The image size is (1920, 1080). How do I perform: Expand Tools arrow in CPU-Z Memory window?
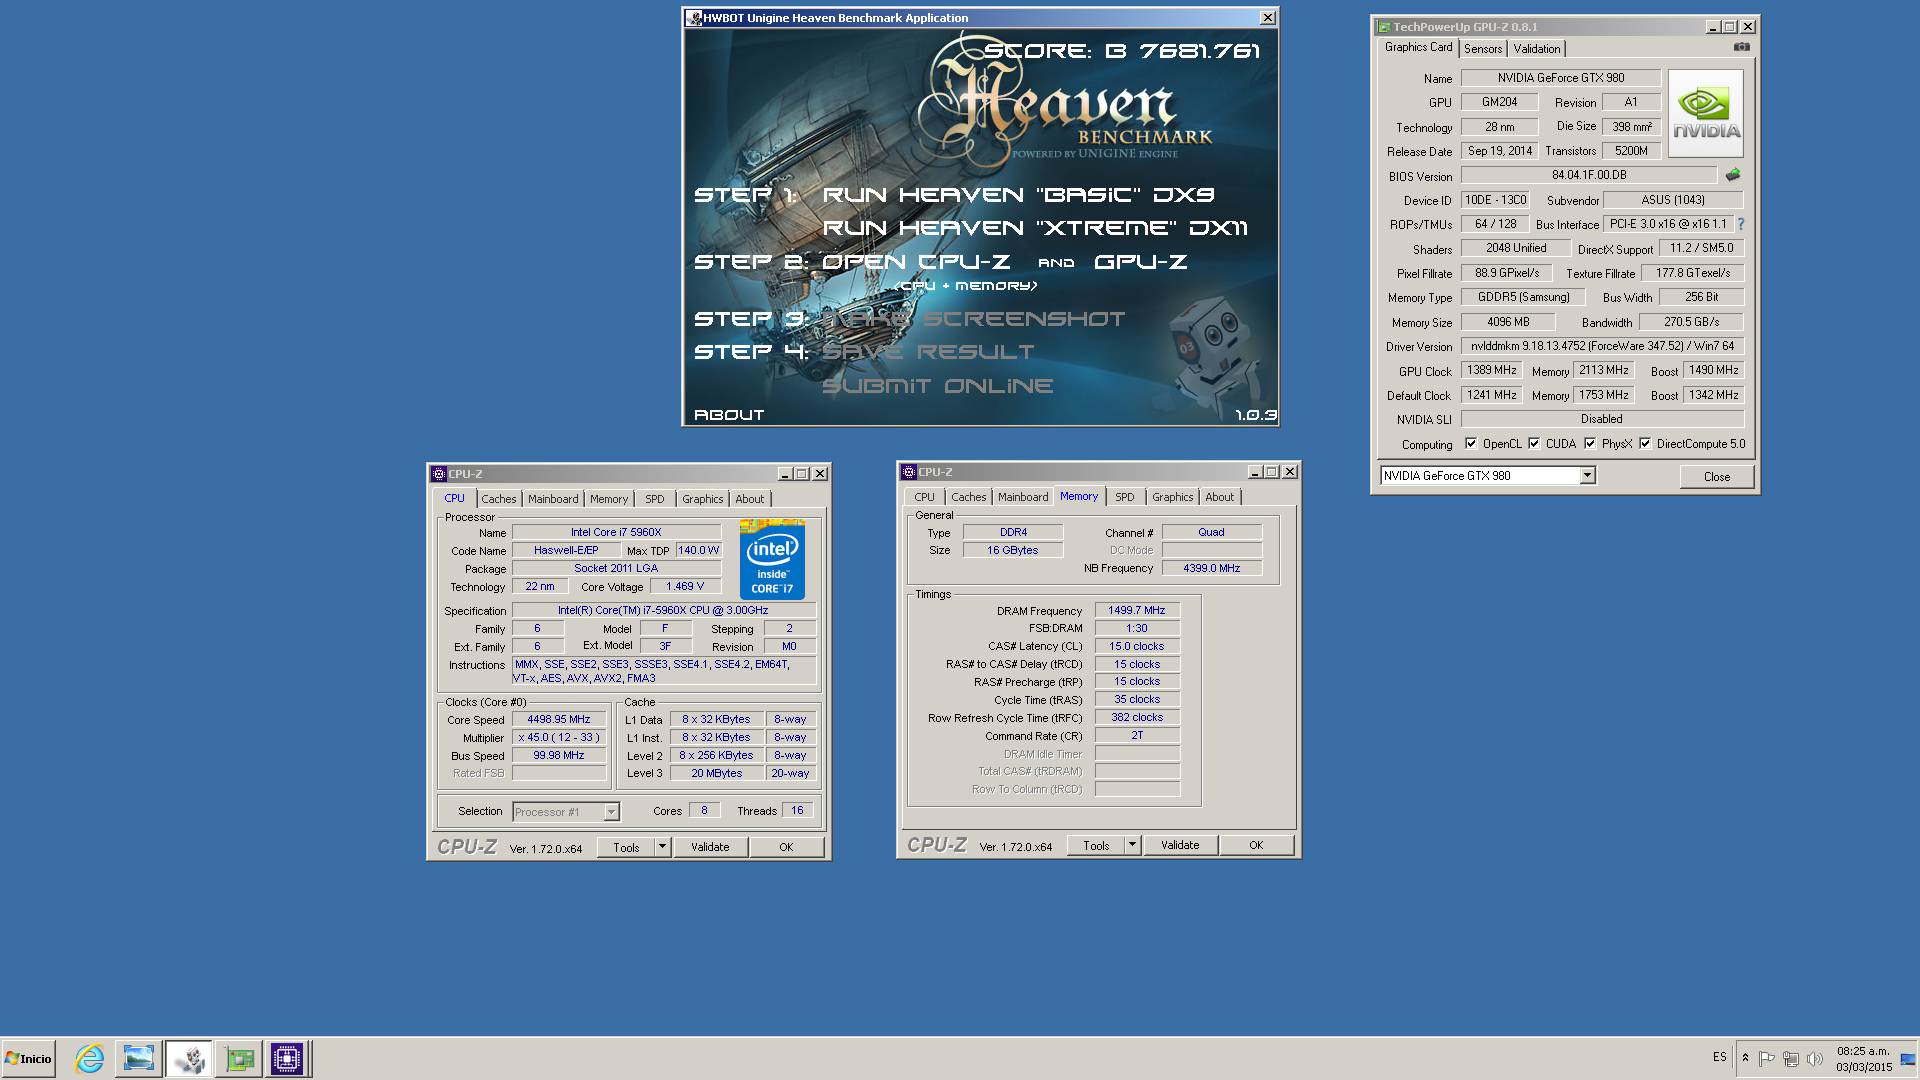[x=1132, y=845]
